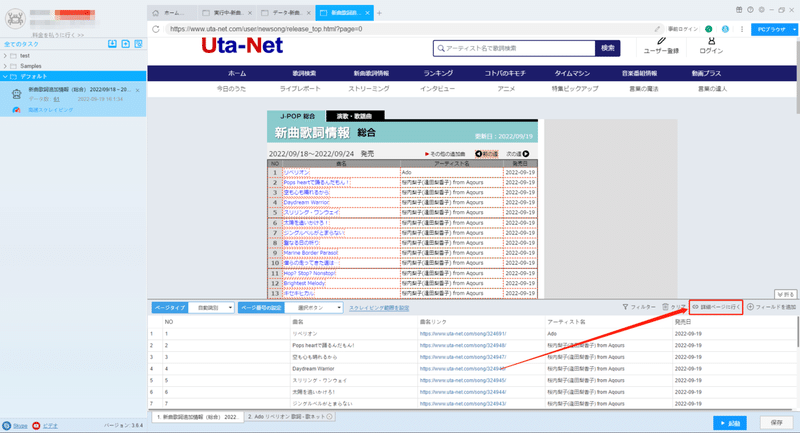Click the artist name search input field

click(514, 48)
